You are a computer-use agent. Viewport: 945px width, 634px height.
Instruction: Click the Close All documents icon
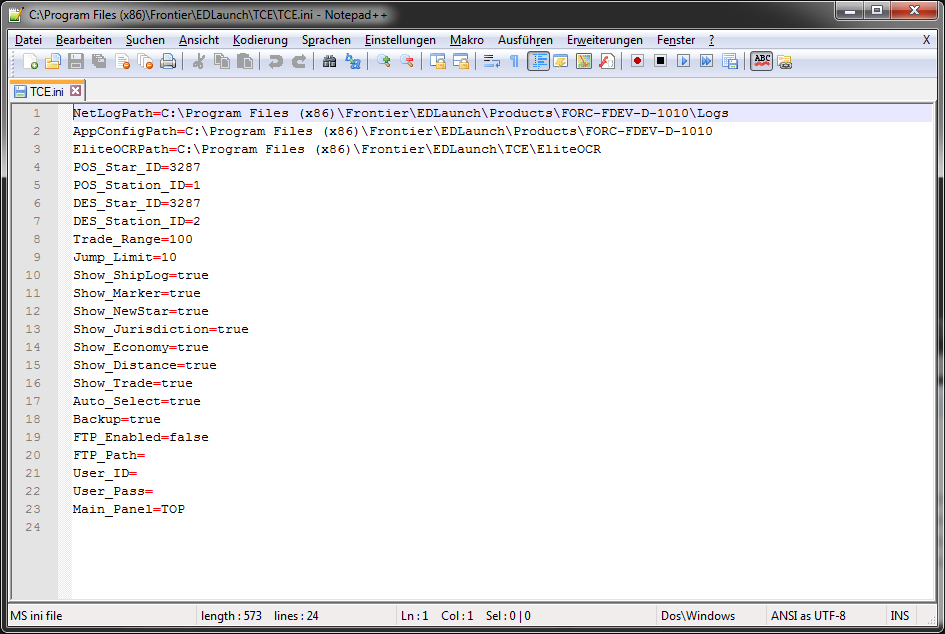click(145, 61)
